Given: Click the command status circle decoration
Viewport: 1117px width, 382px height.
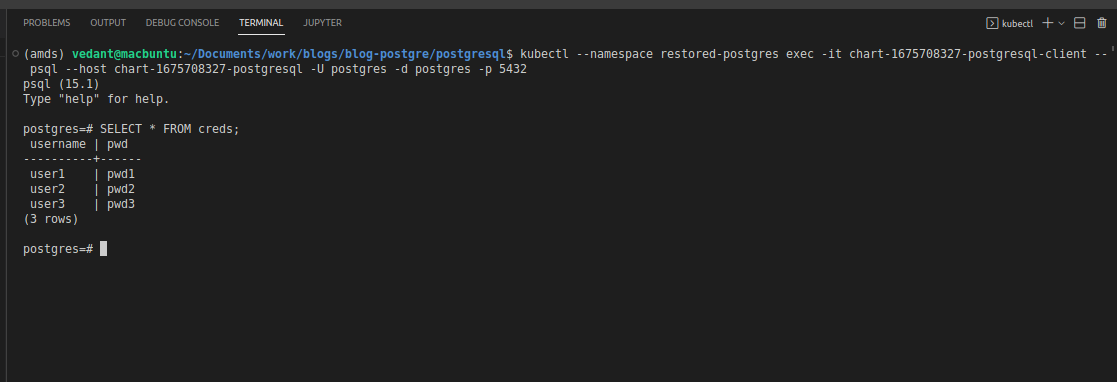Looking at the screenshot, I should 16,53.
